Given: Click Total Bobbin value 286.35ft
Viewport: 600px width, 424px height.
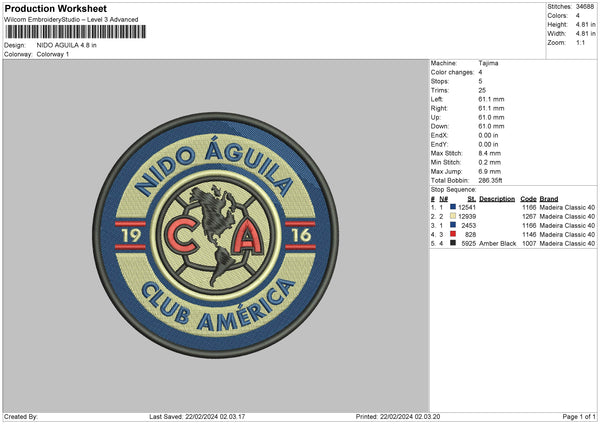Looking at the screenshot, I should click(x=490, y=181).
